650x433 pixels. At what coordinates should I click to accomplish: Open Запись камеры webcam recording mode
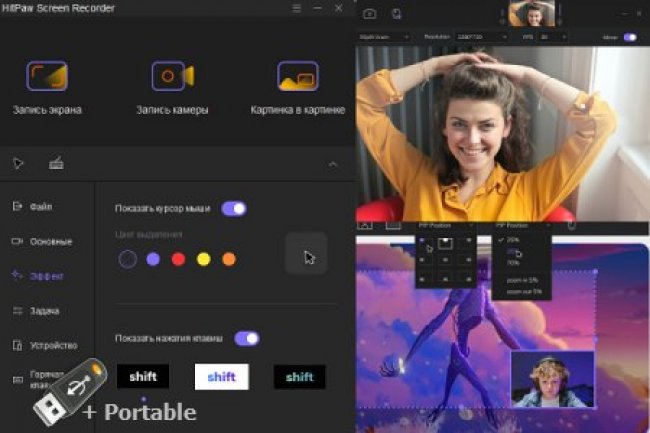pyautogui.click(x=172, y=76)
